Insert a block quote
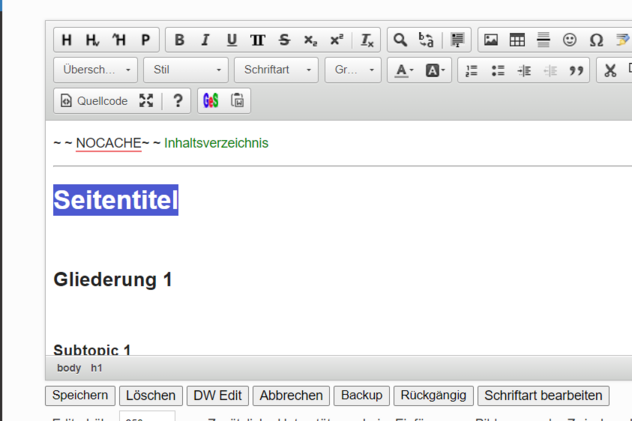This screenshot has height=421, width=632. click(x=576, y=71)
